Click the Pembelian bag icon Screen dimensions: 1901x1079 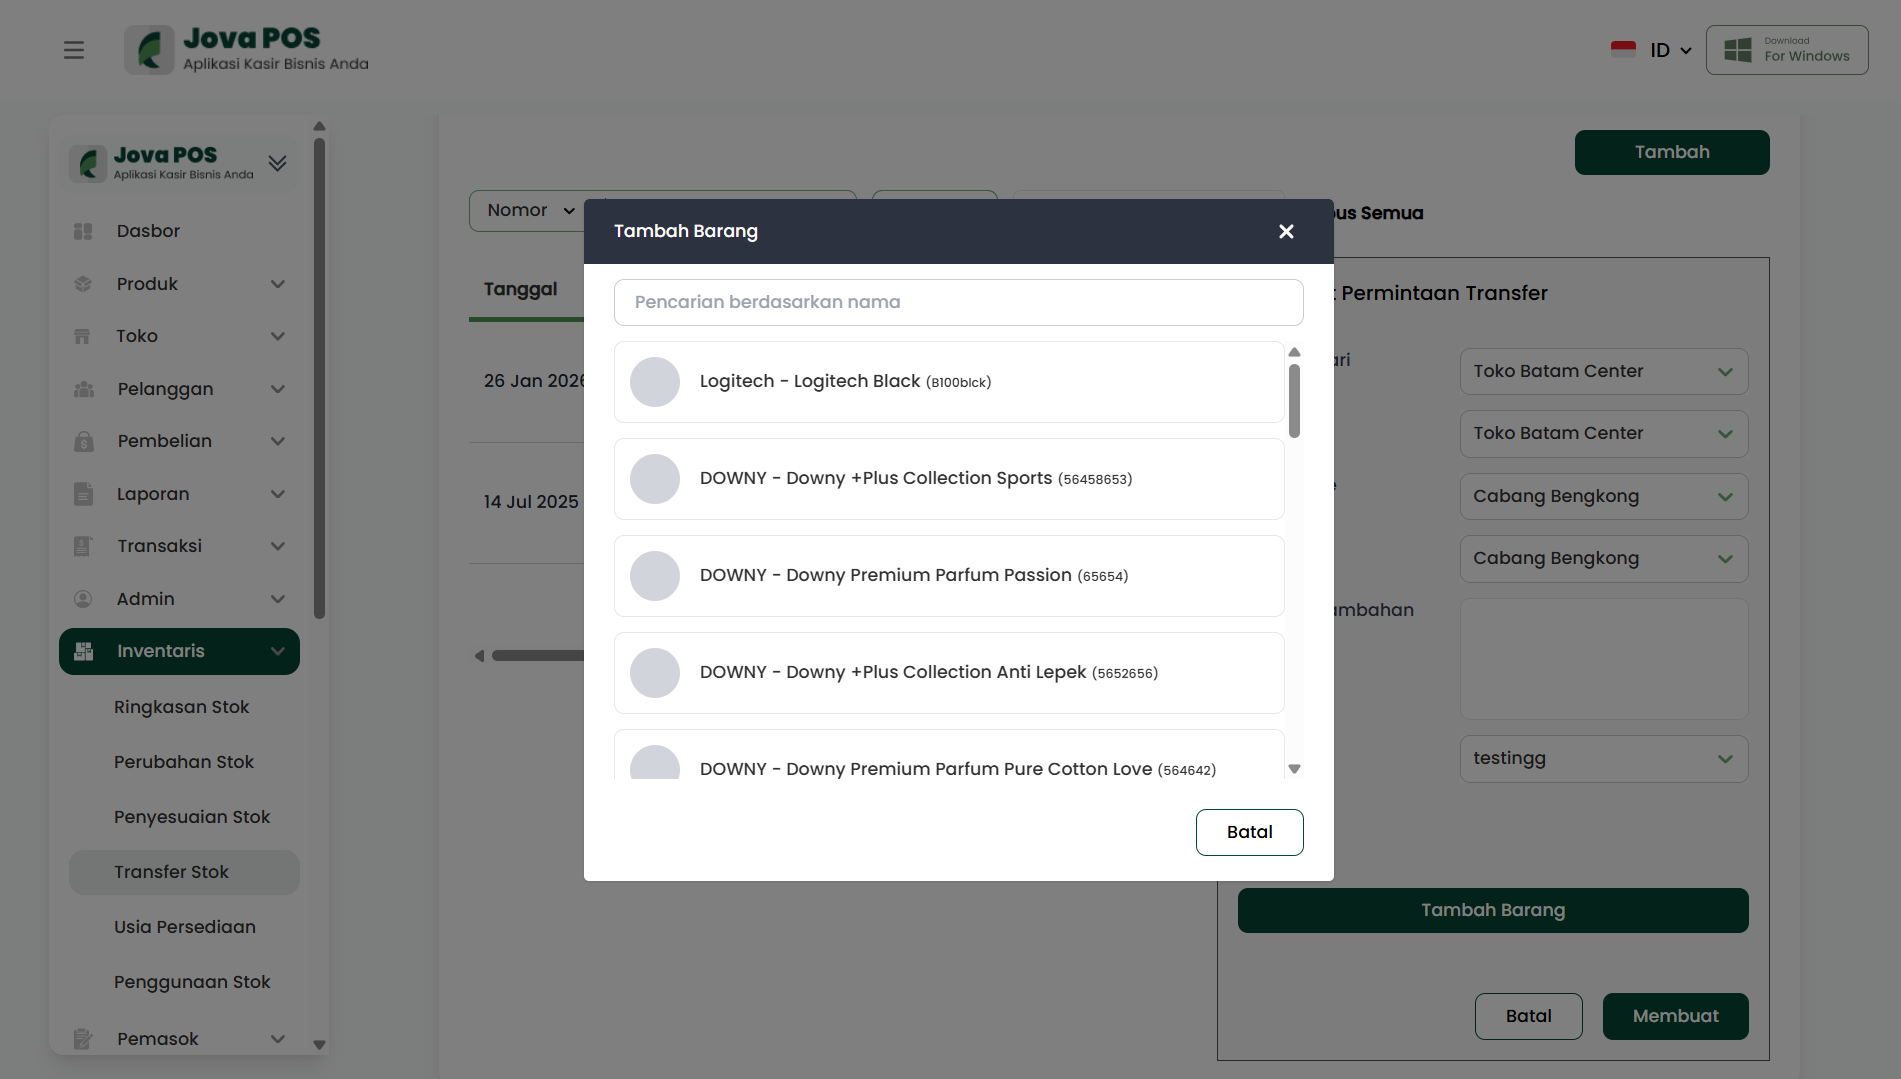click(x=83, y=441)
